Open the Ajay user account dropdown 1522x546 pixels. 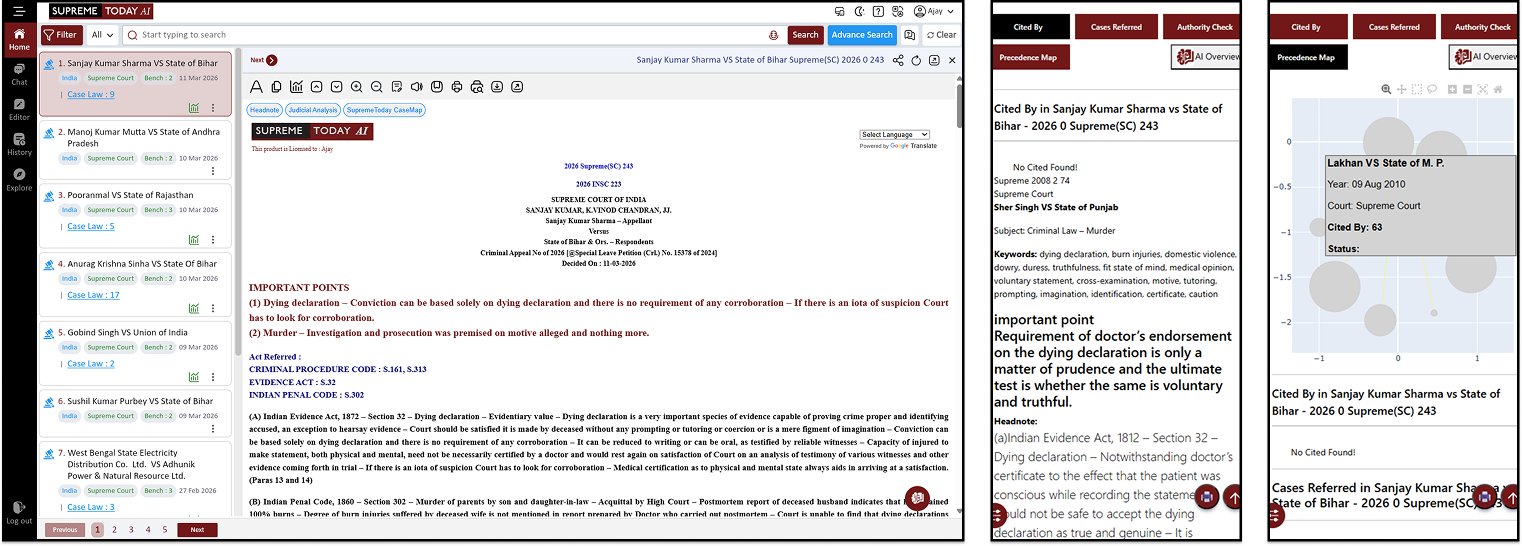(935, 12)
